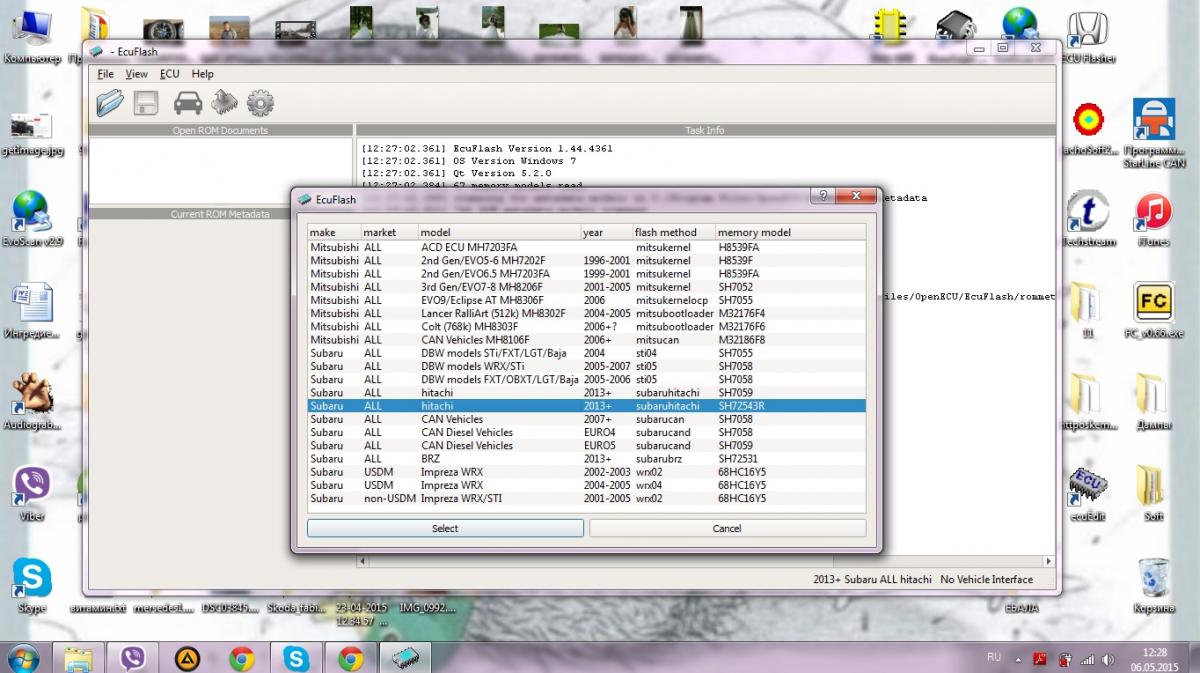
Task: Open the ECU menu
Action: tap(169, 74)
